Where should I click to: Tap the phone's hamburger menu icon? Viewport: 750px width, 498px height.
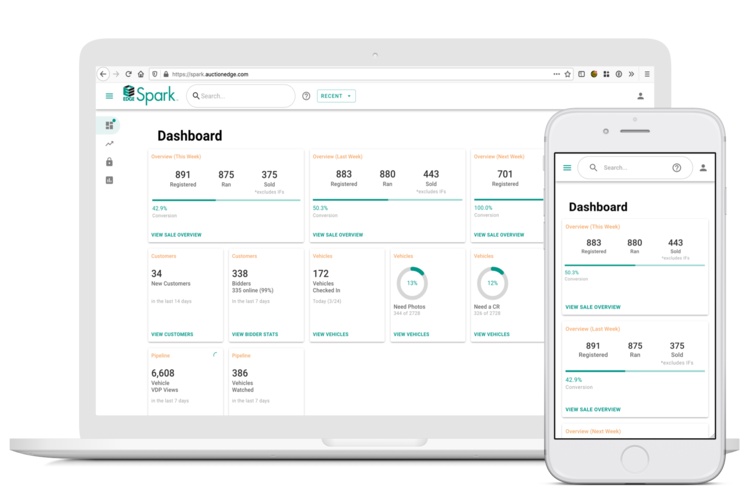pyautogui.click(x=567, y=168)
